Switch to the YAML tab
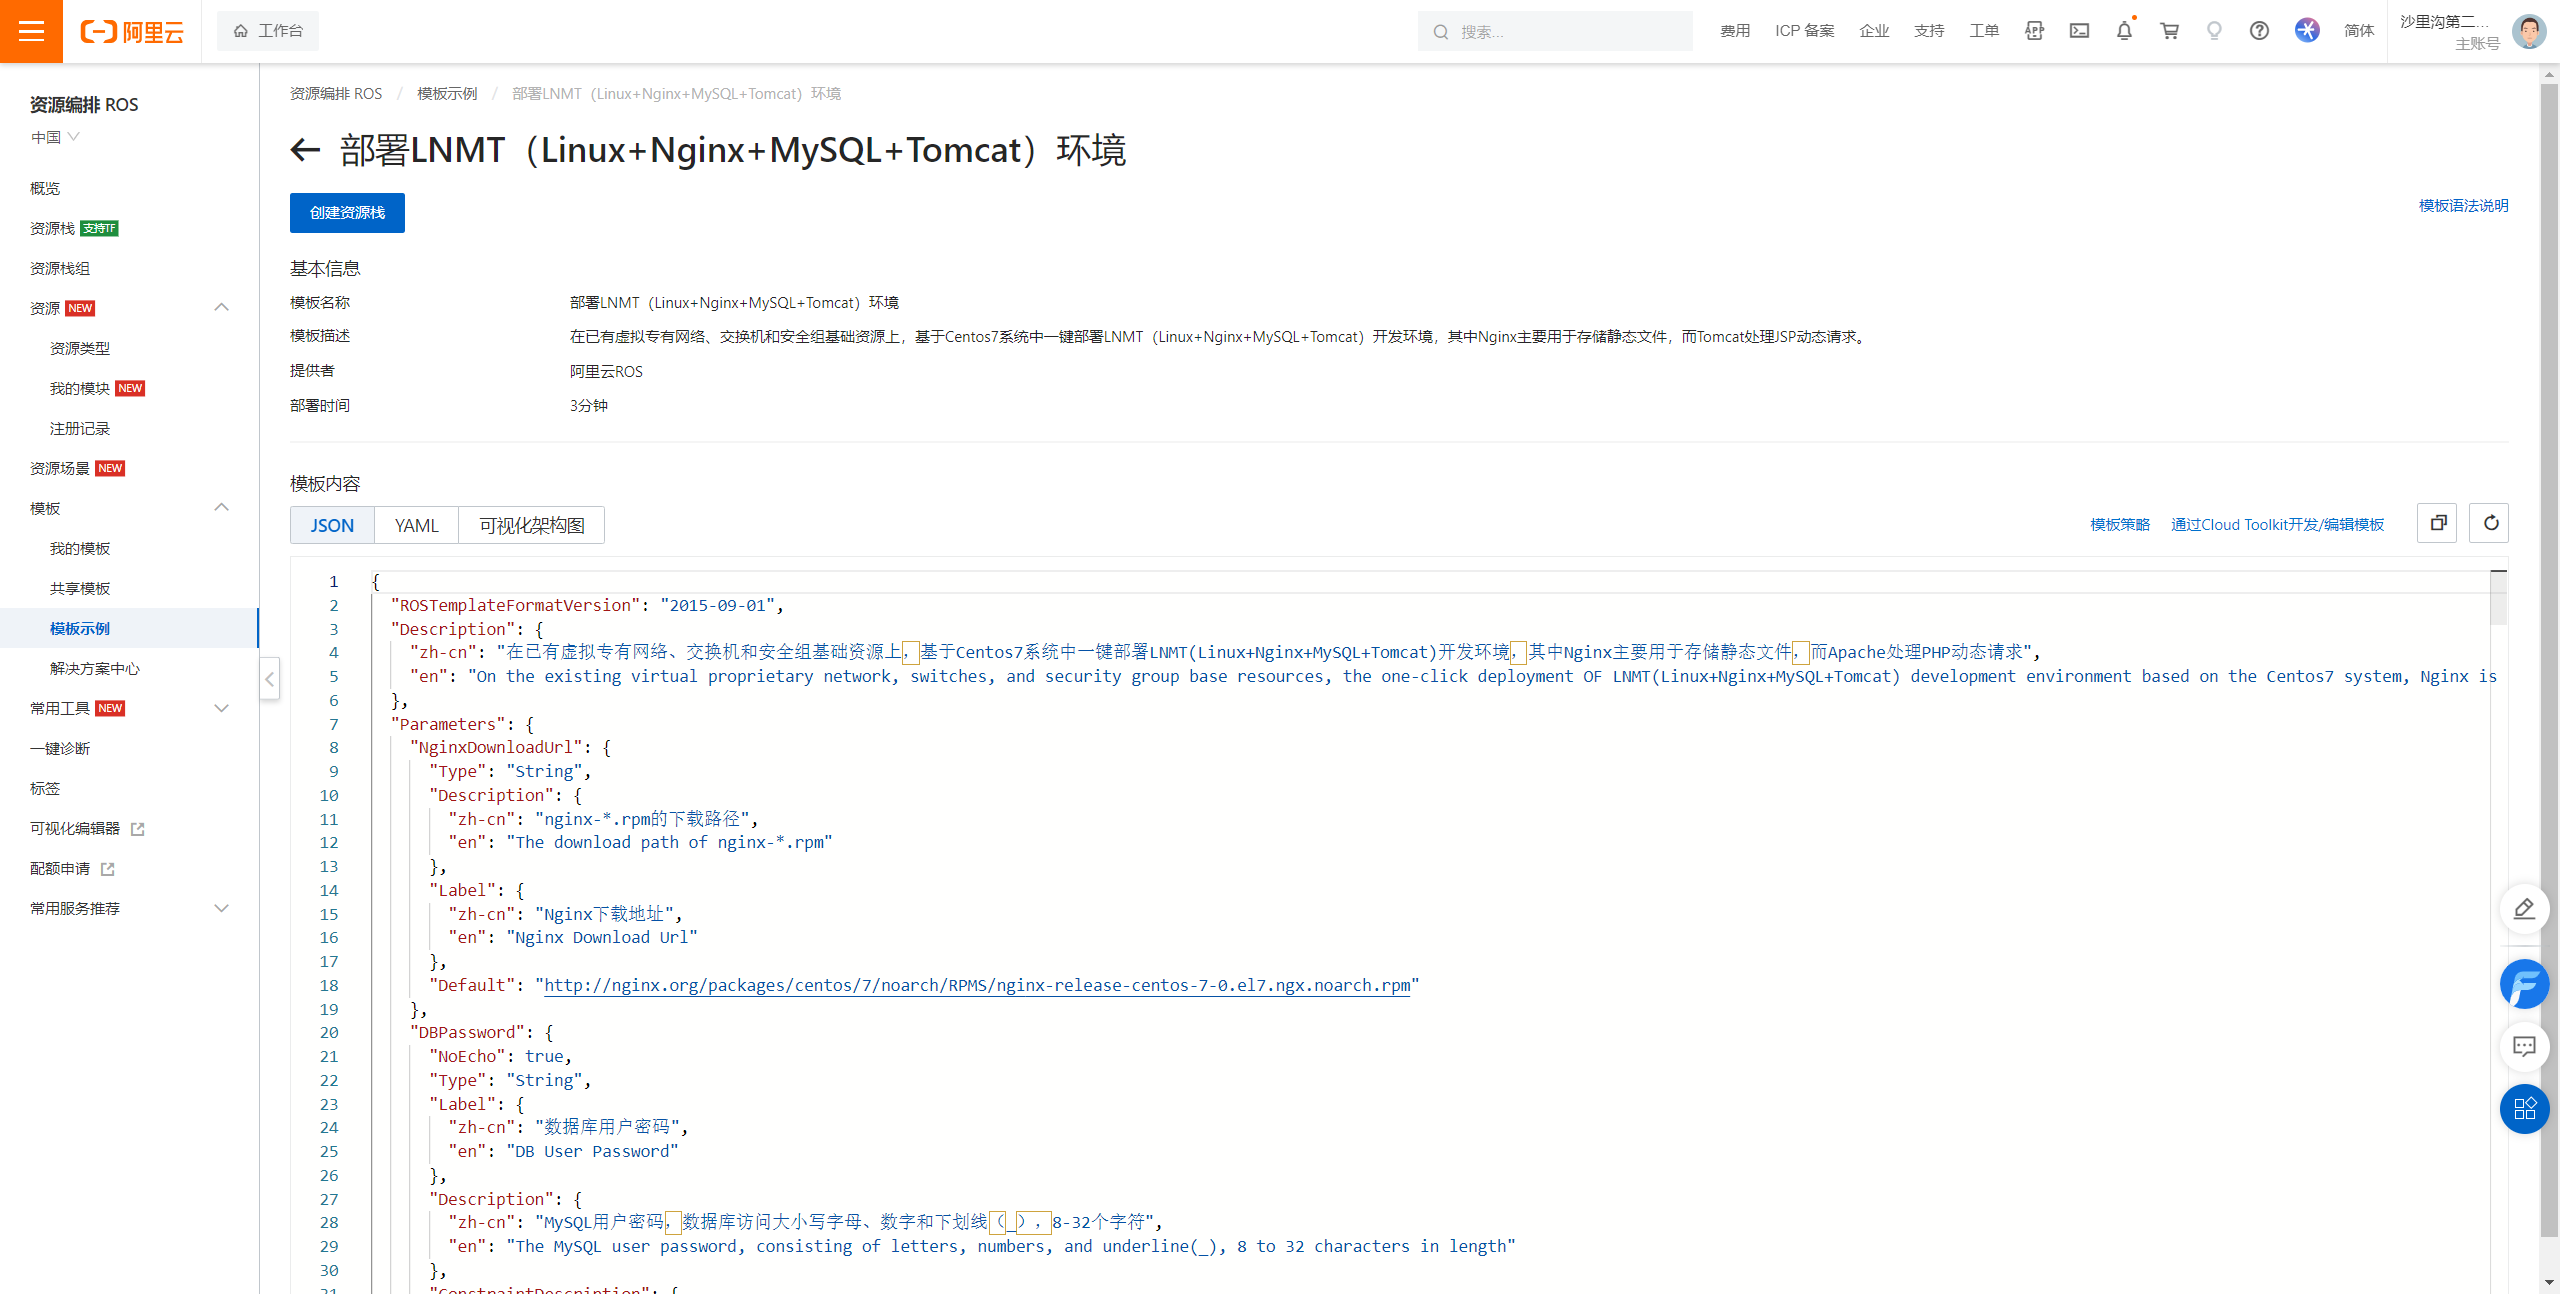The image size is (2560, 1294). [416, 525]
